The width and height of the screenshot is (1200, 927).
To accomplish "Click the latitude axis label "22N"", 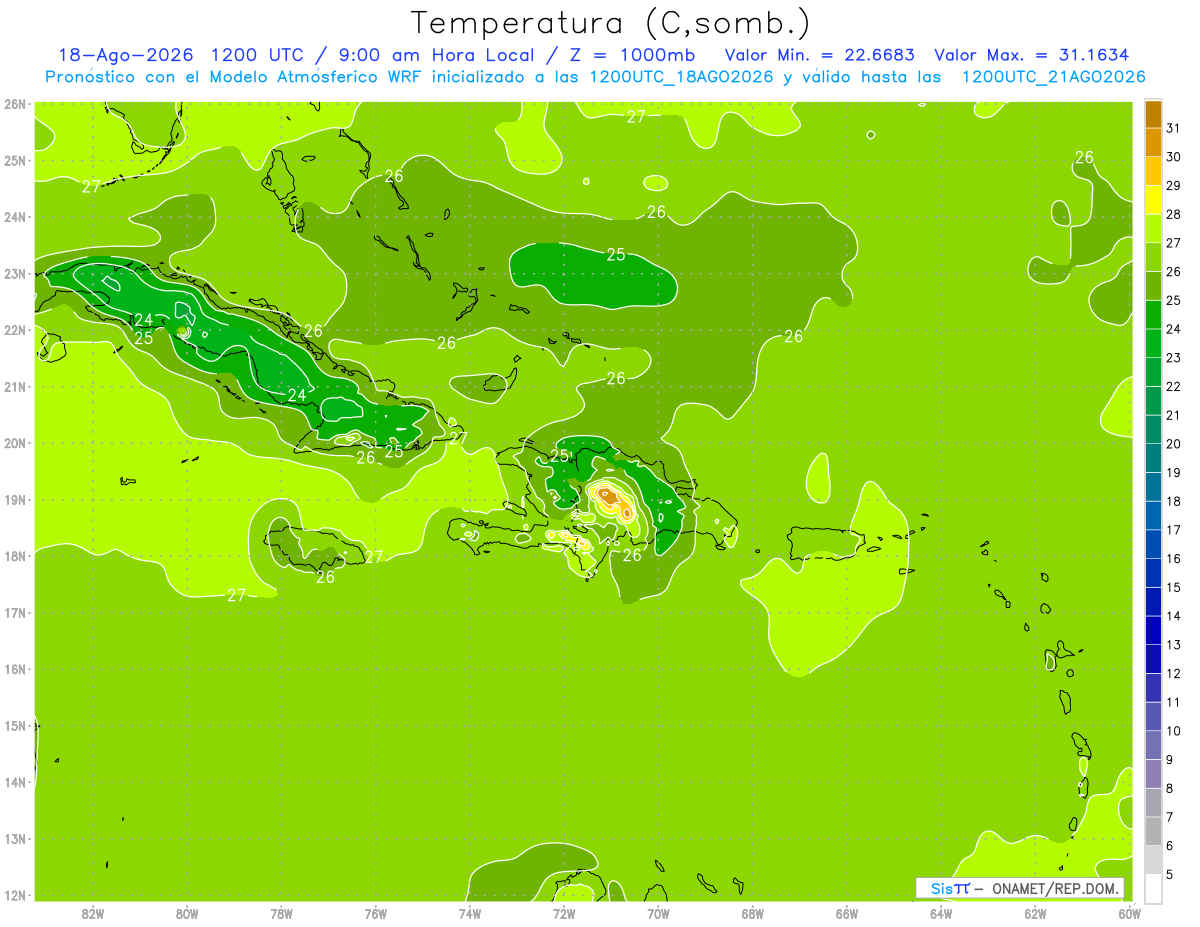I will pyautogui.click(x=15, y=330).
